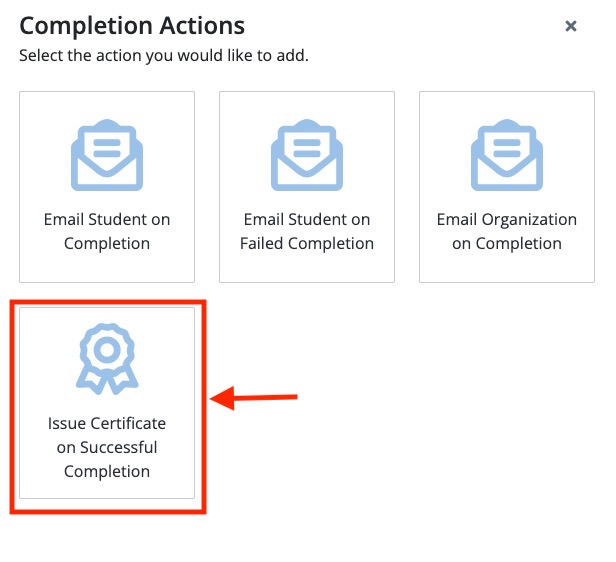Choose the 'Email Student on Failed Completion' text
Viewport: 616px width, 562px height.
click(x=307, y=231)
